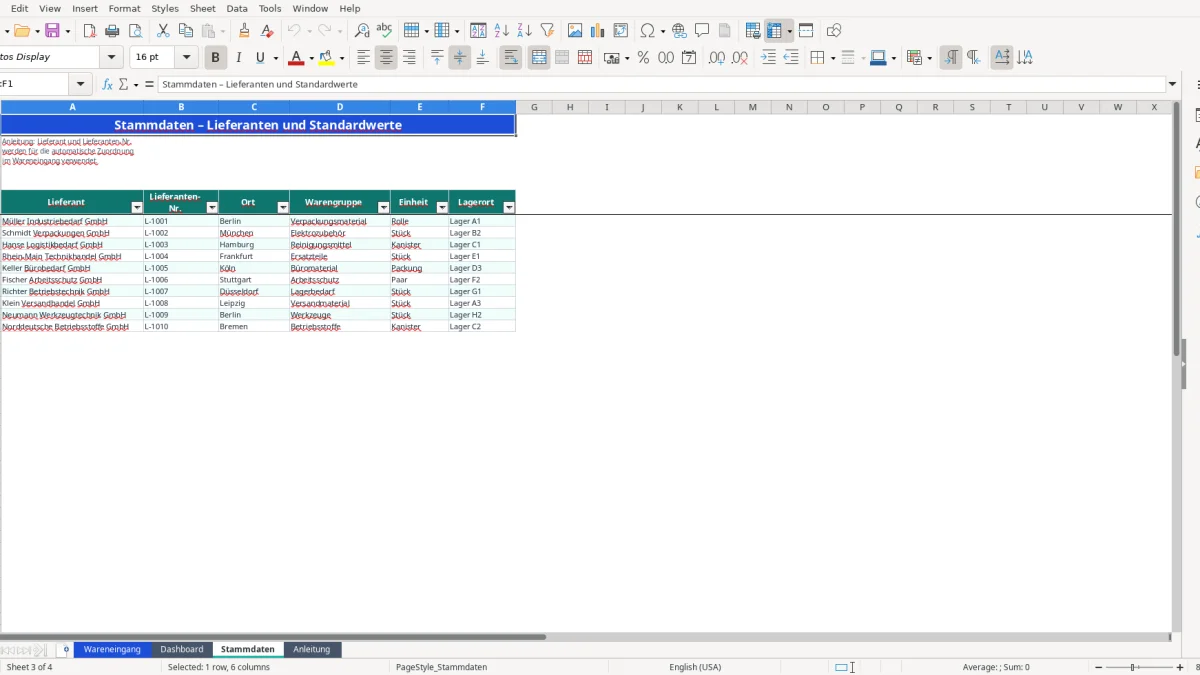
Task: Open Find and Replace
Action: (x=362, y=31)
